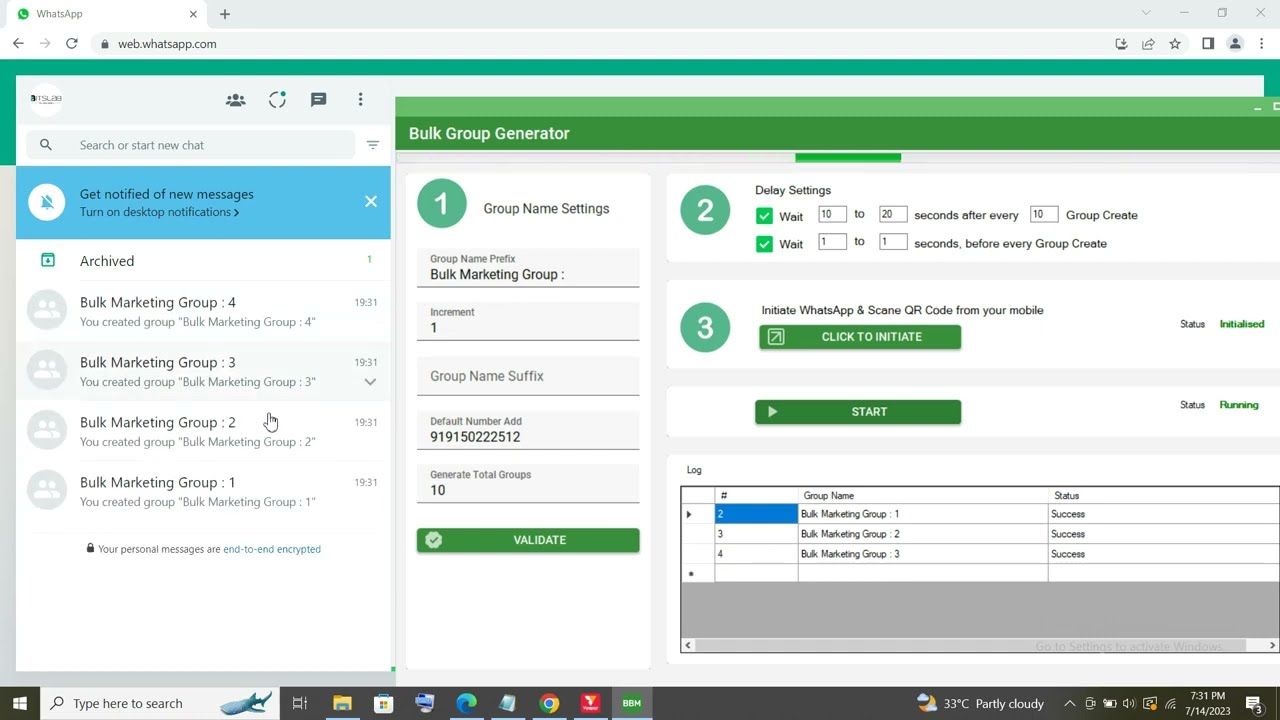1280x720 pixels.
Task: Open Task View on taskbar
Action: pyautogui.click(x=299, y=703)
